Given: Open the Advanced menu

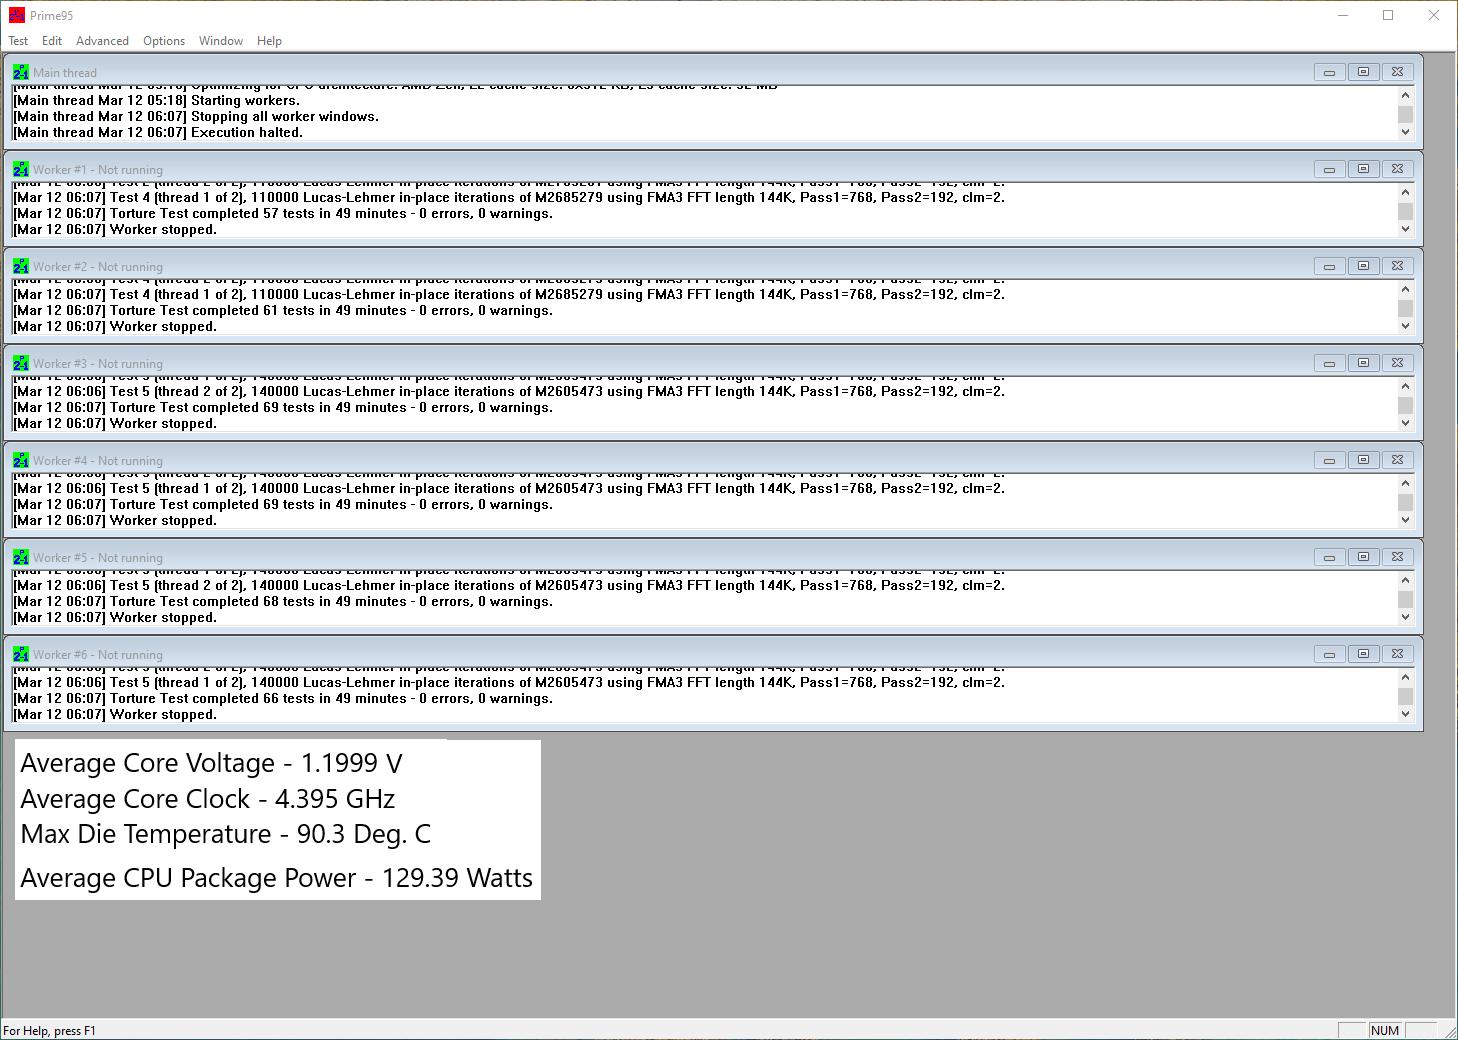Looking at the screenshot, I should 102,41.
